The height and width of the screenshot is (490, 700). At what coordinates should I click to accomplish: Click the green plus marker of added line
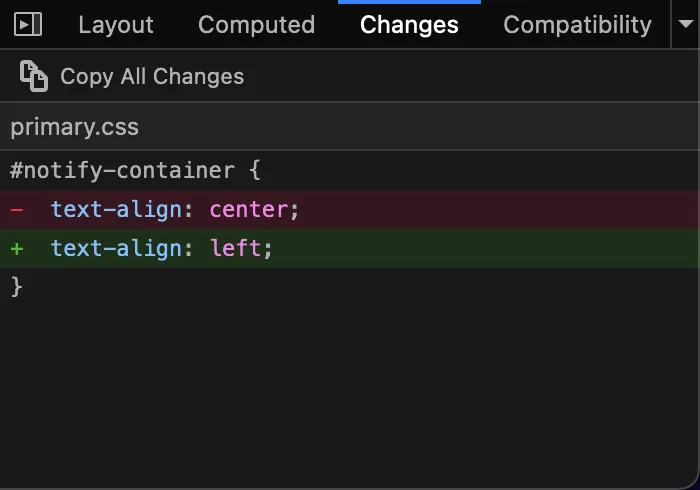[x=17, y=248]
